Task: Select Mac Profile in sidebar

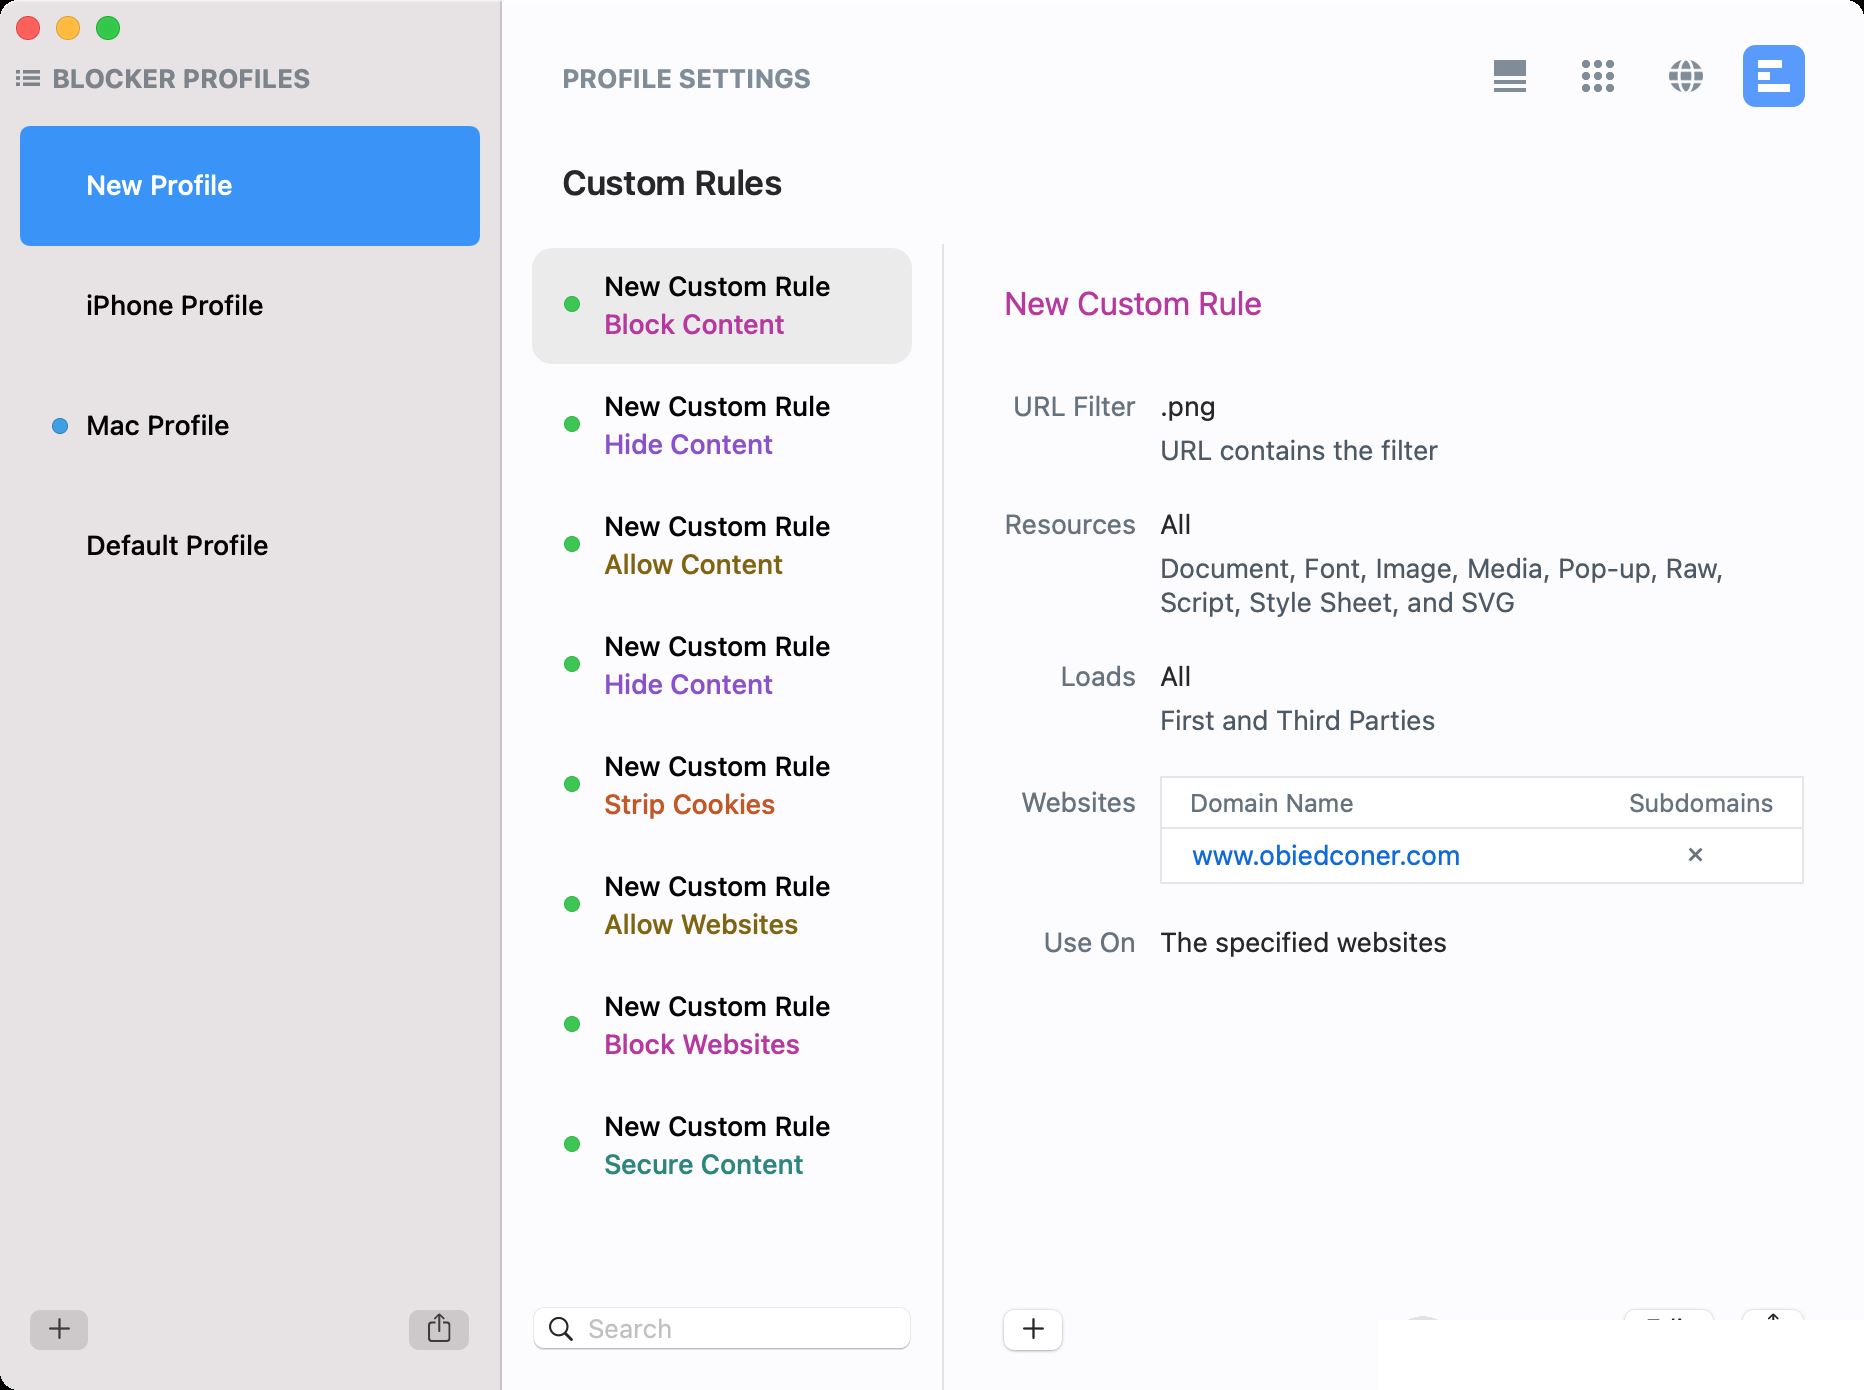Action: tap(250, 426)
